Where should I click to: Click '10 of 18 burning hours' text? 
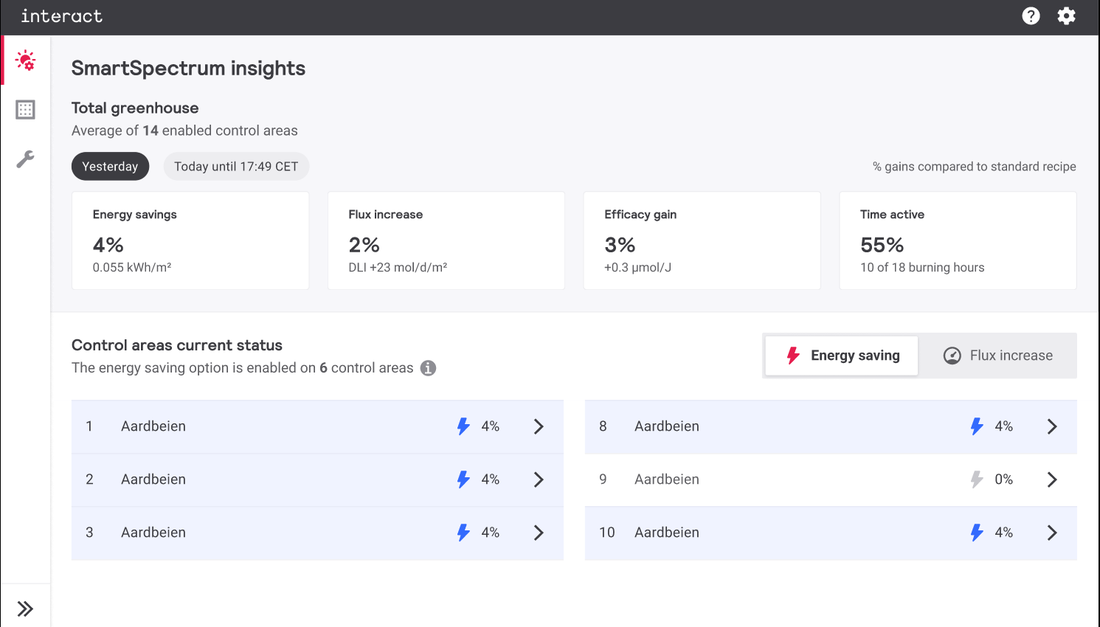[x=922, y=268]
